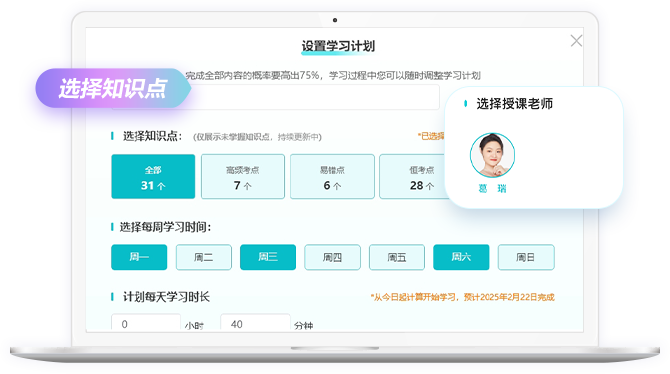Select the 全部 31个 knowledge point filter
This screenshot has height=374, width=670.
[153, 177]
